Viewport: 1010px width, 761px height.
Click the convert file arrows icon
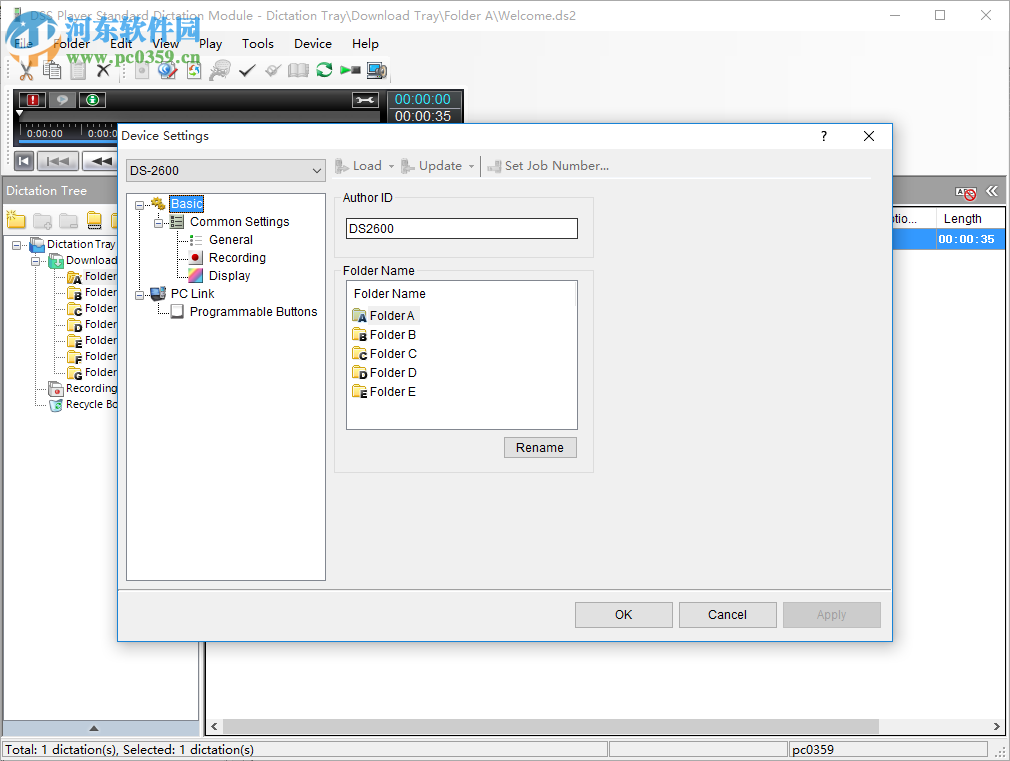[194, 70]
